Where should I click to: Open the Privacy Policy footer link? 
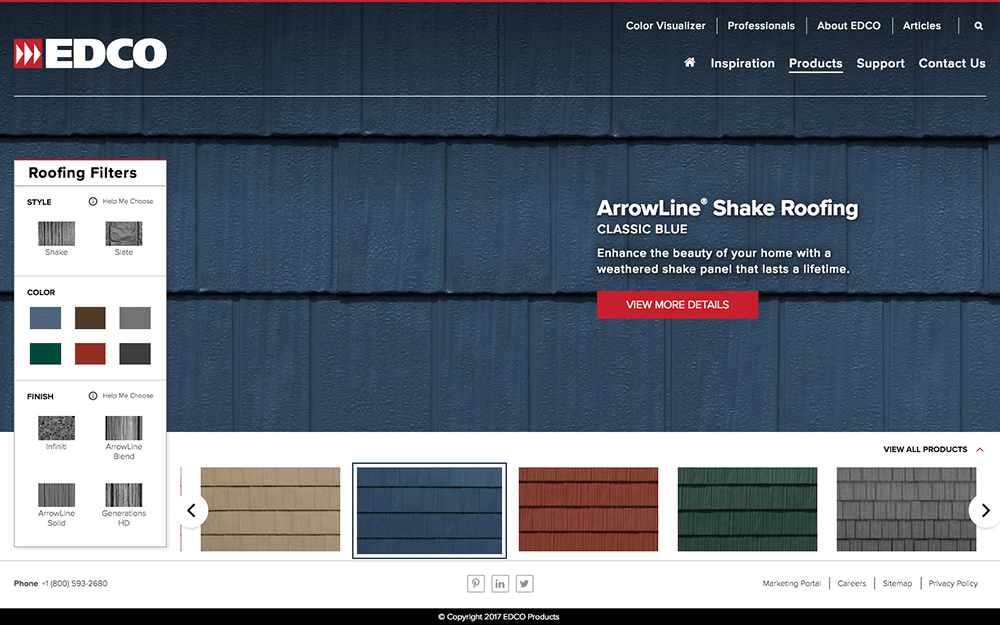click(x=953, y=584)
